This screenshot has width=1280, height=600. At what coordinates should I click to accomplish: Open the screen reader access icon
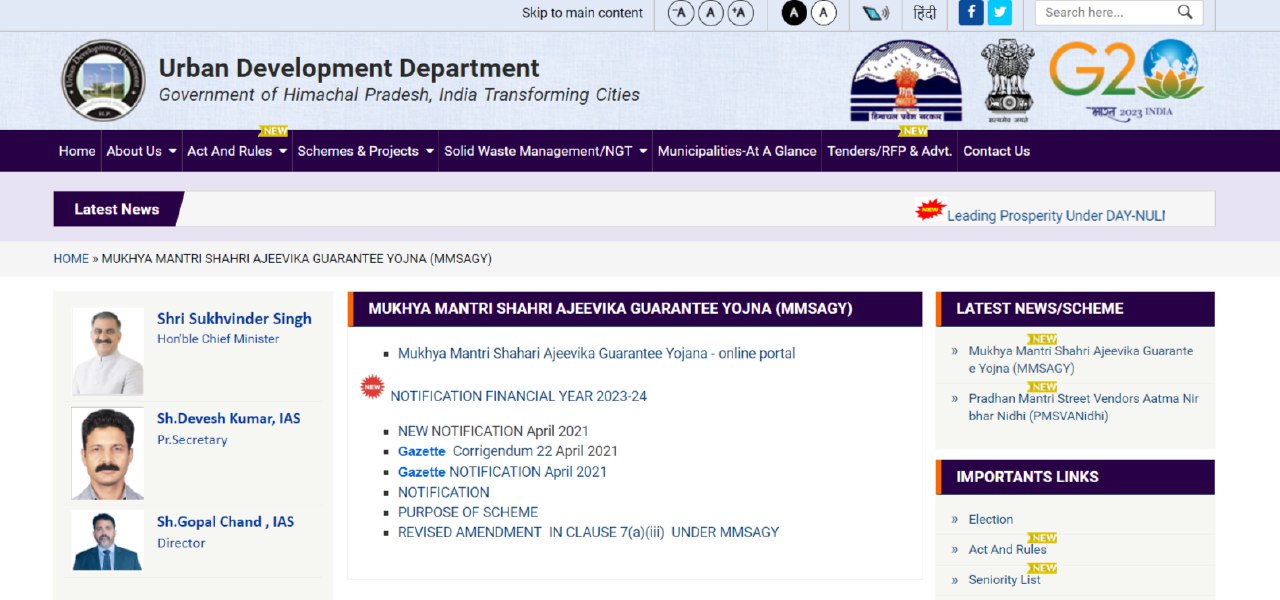[x=876, y=13]
